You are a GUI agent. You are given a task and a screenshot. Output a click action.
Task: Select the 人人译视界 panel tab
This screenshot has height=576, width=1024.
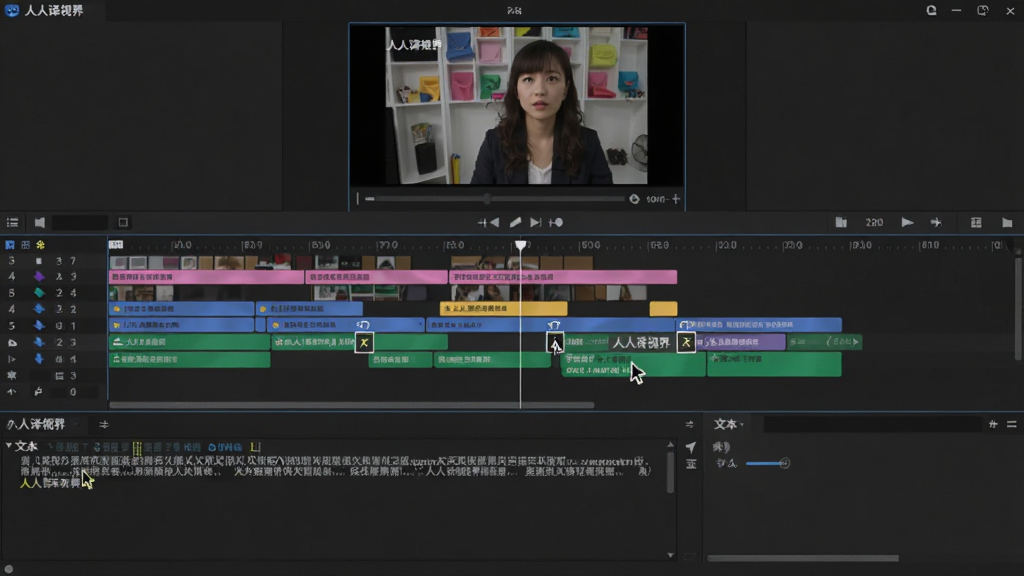coord(36,424)
